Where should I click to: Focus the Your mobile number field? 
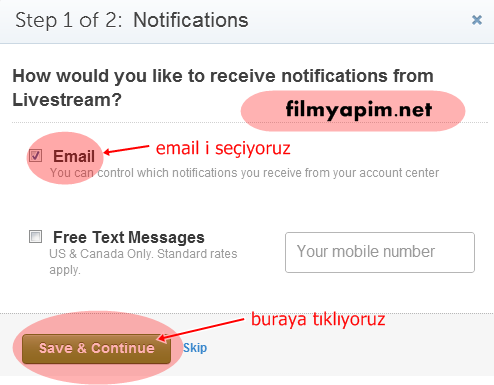tap(380, 252)
